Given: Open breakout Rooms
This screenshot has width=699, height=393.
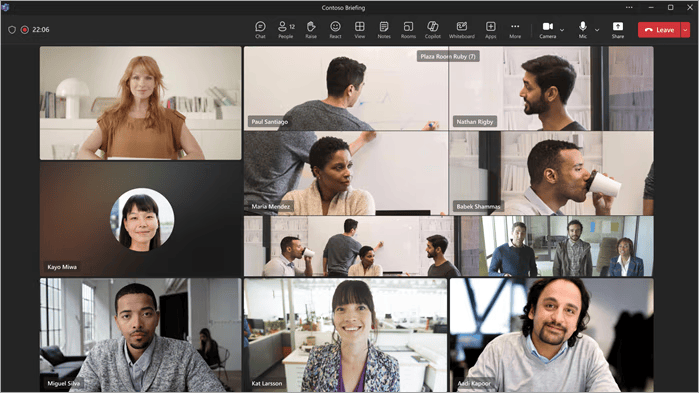Looking at the screenshot, I should [408, 30].
